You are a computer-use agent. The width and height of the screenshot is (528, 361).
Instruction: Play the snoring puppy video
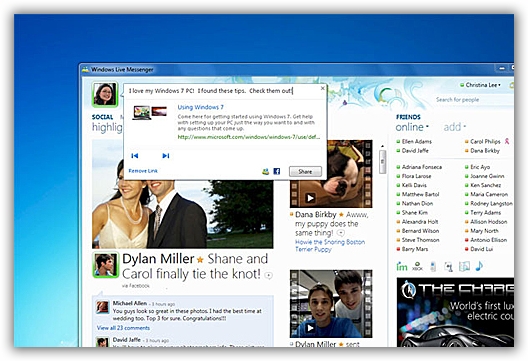tap(310, 198)
